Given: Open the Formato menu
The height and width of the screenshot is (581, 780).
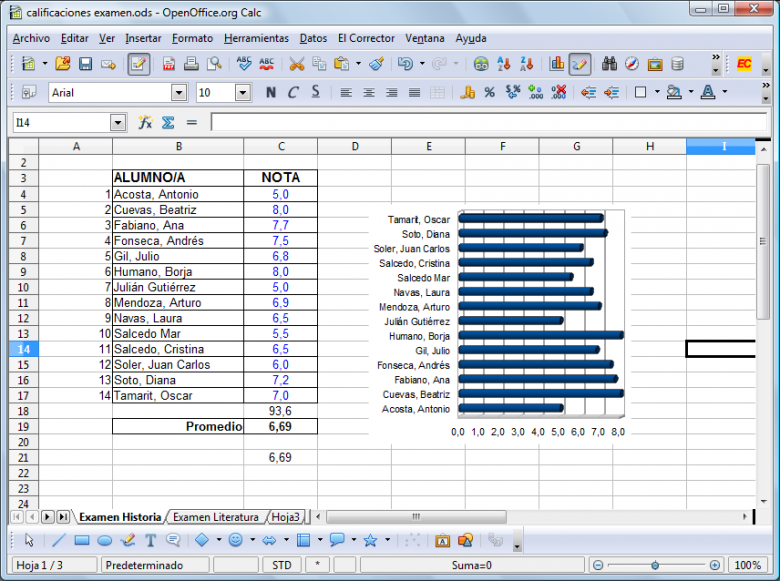Looking at the screenshot, I should click(192, 38).
